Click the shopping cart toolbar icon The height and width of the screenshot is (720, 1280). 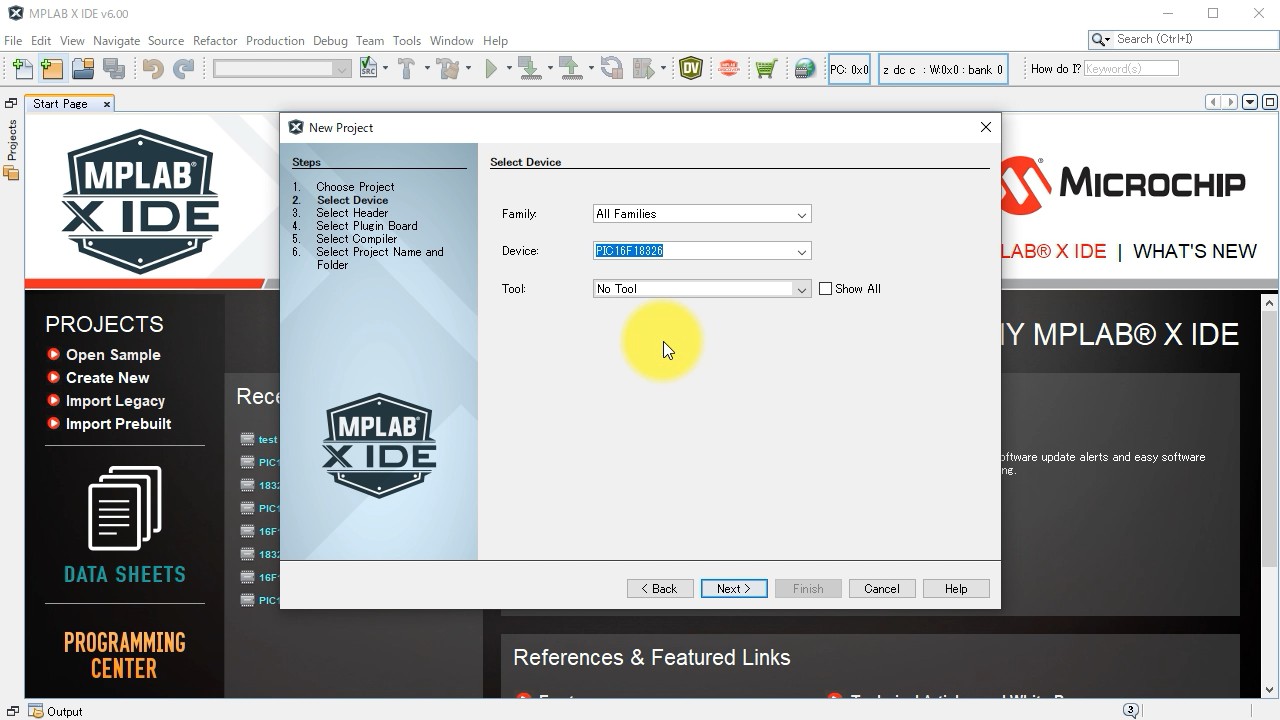766,69
